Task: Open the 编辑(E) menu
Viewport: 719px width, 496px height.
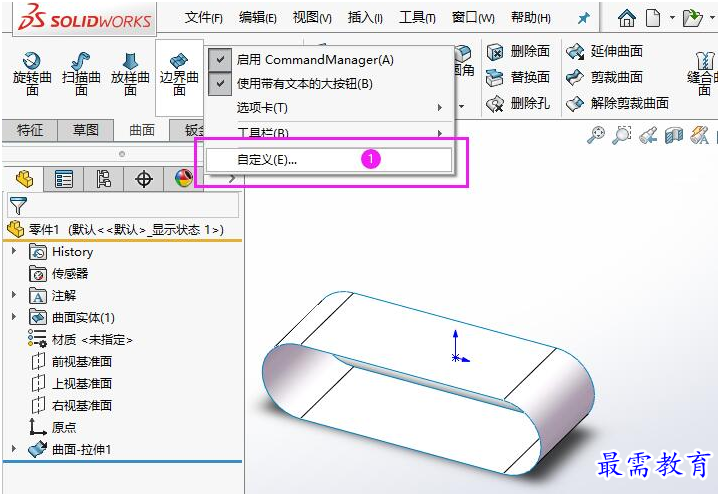Action: [x=258, y=18]
